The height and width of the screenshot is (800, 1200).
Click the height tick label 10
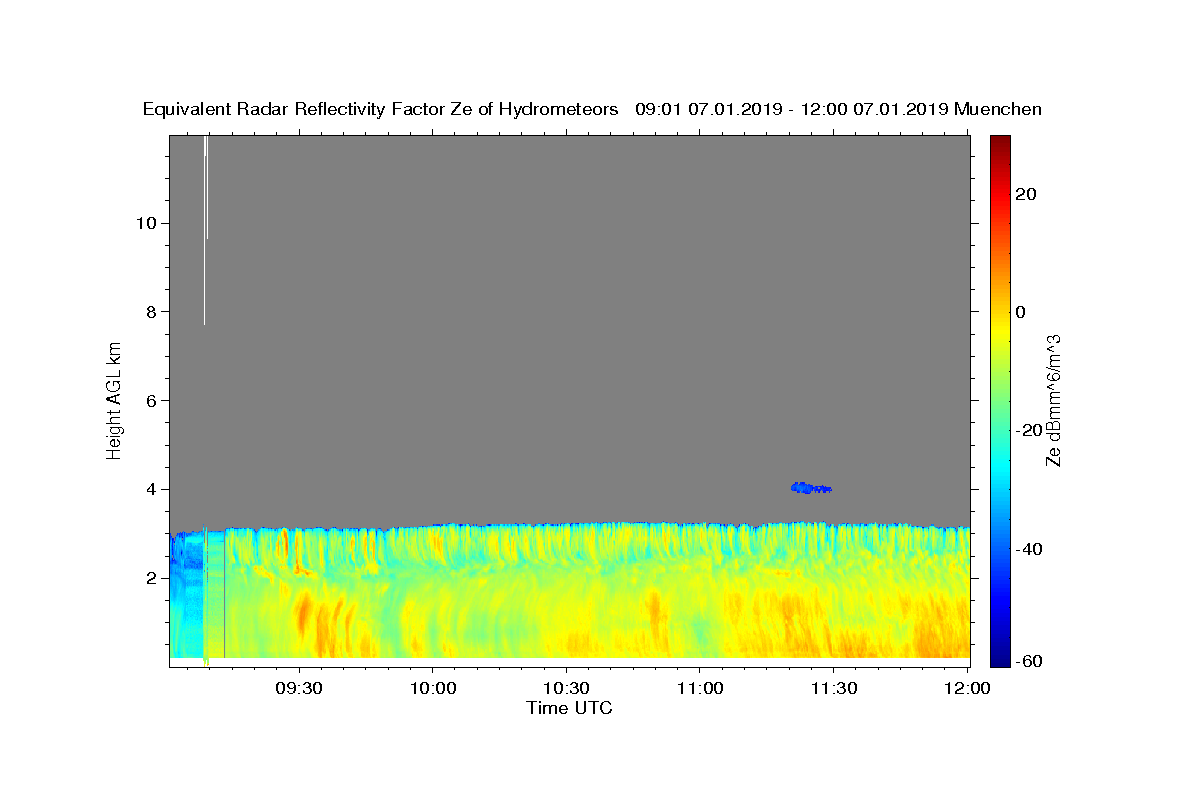pyautogui.click(x=145, y=223)
